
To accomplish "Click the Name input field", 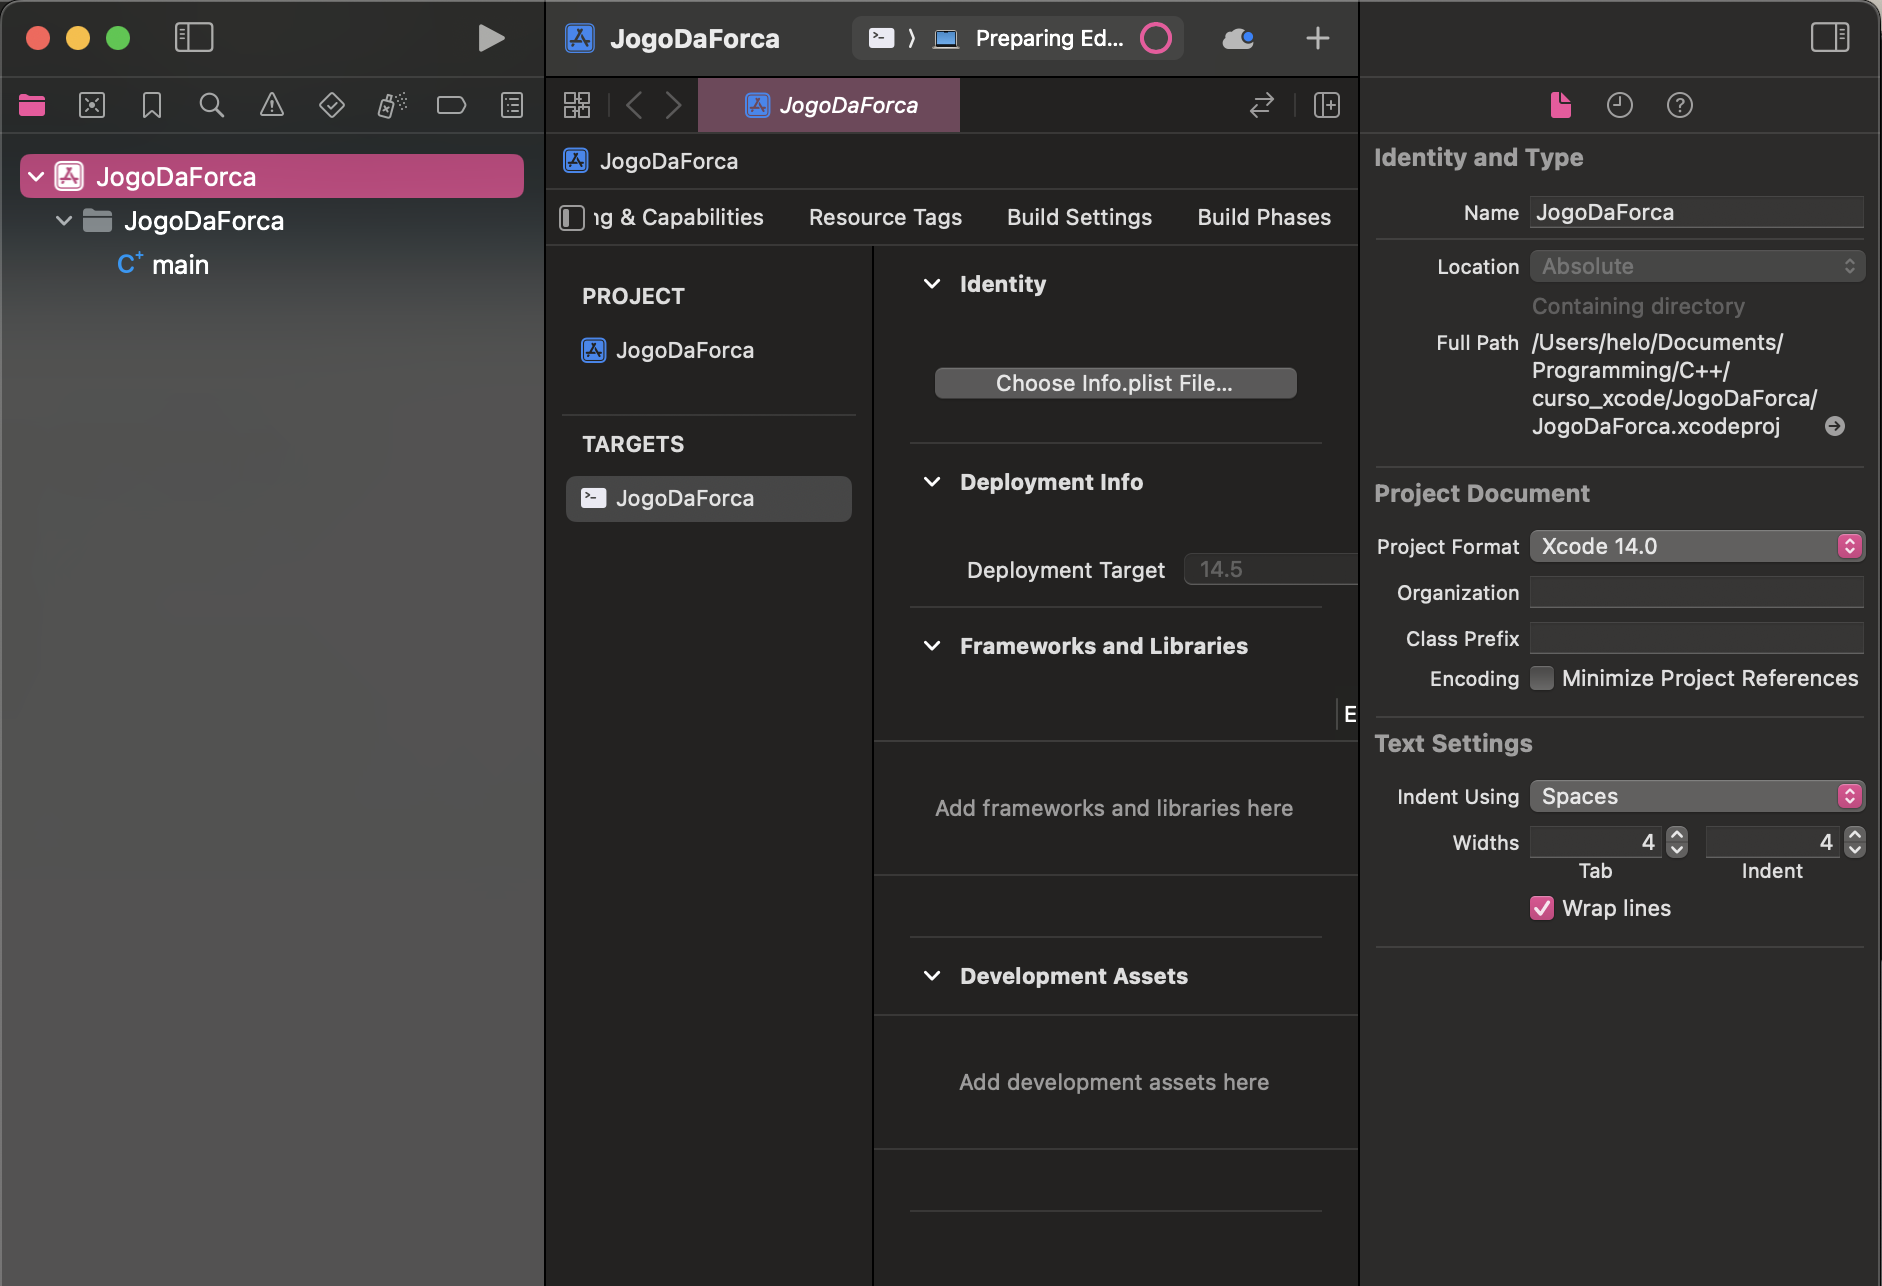I will coord(1697,212).
